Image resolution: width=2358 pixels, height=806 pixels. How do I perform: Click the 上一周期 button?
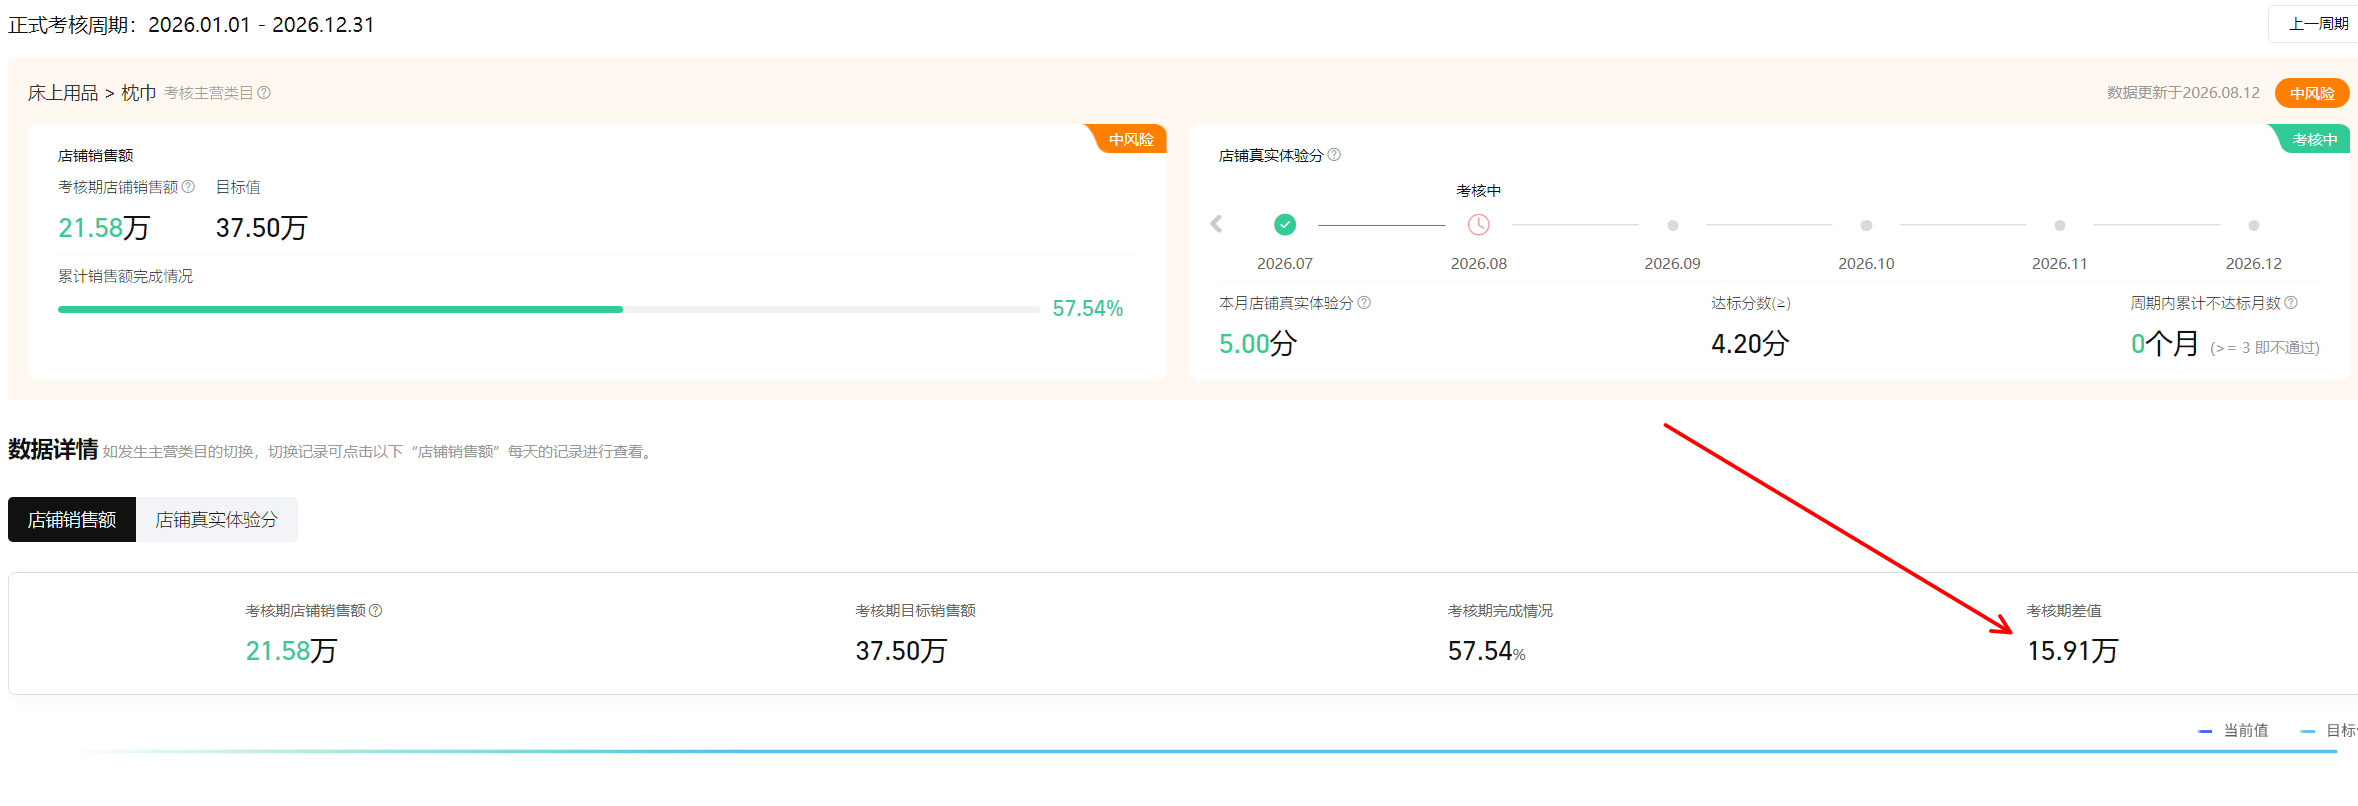[2315, 24]
